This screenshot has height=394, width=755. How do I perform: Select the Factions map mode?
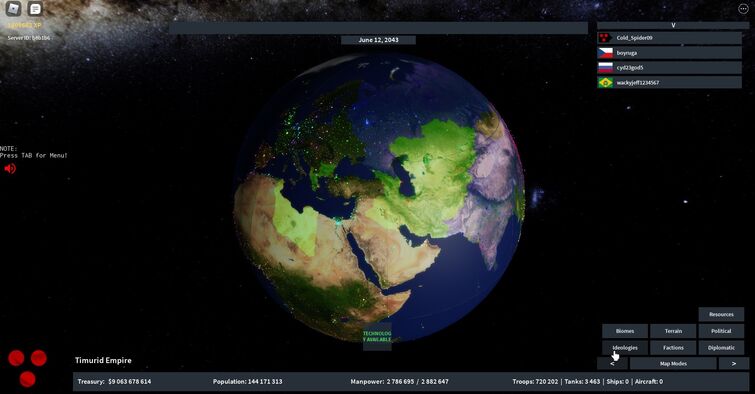click(673, 347)
